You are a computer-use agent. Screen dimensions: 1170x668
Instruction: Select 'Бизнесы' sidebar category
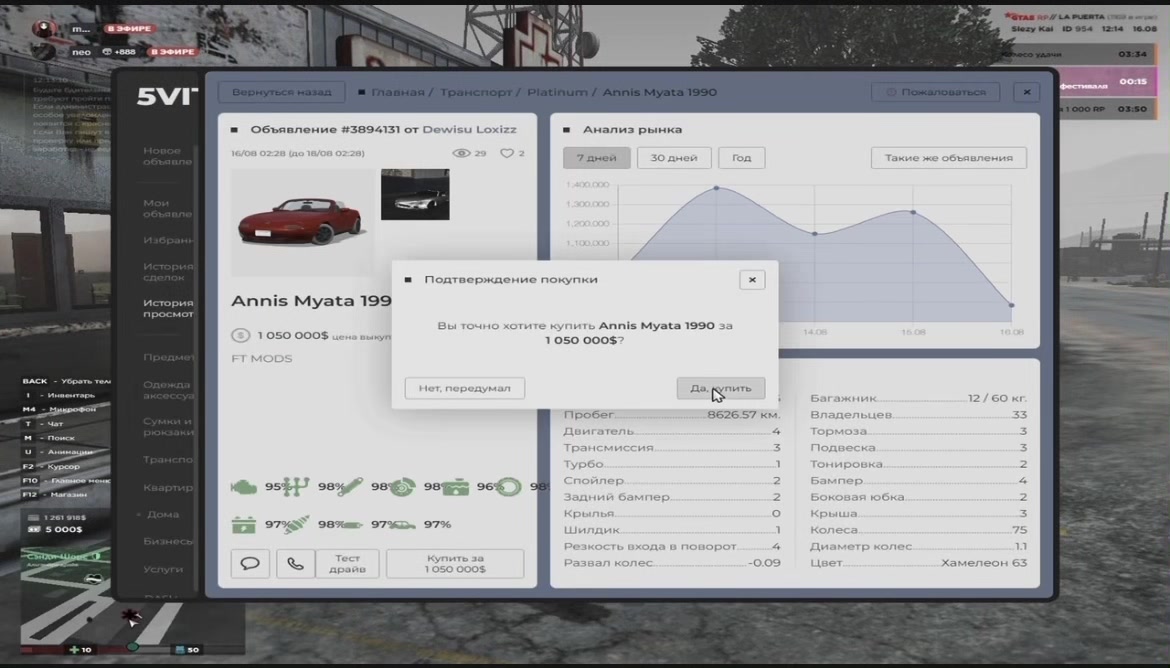pos(168,541)
